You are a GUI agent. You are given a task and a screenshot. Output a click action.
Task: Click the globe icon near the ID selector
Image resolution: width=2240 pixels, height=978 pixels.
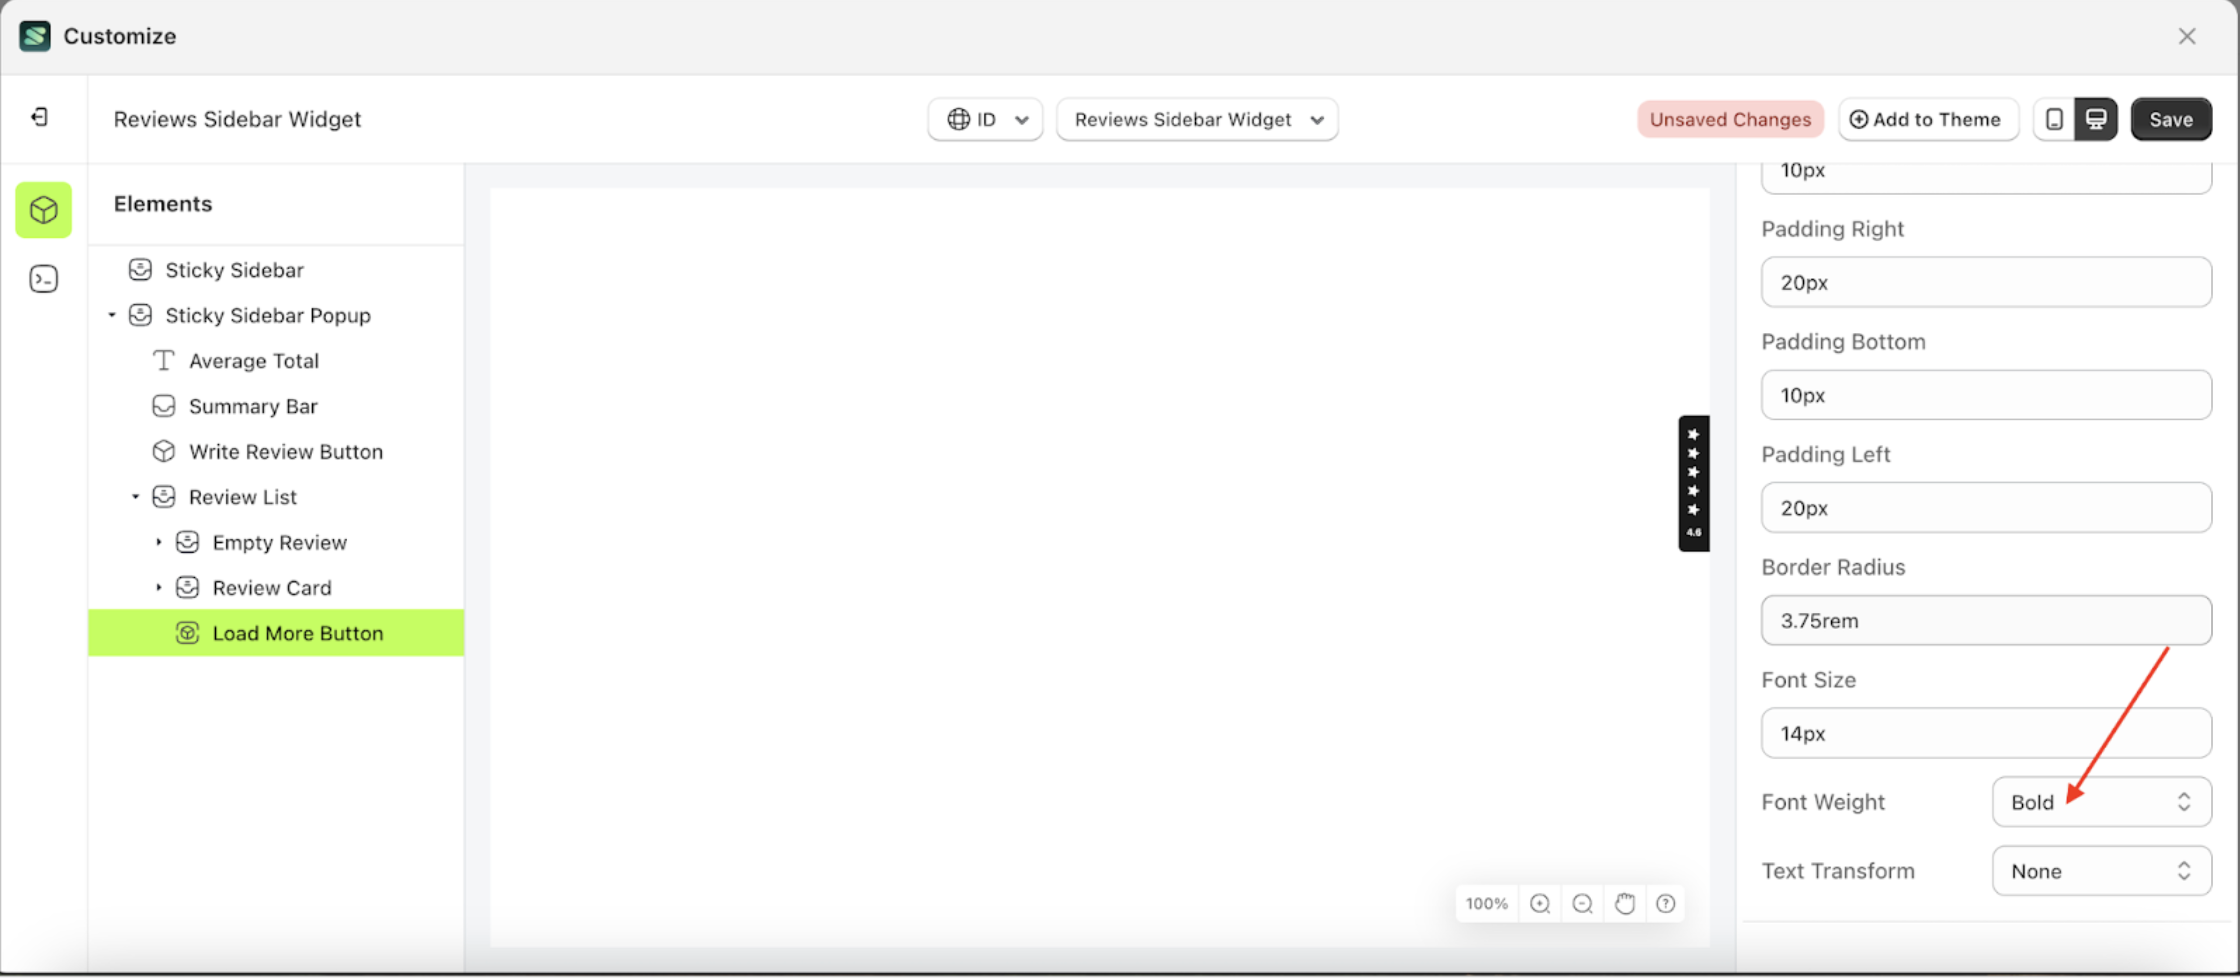[x=959, y=119]
